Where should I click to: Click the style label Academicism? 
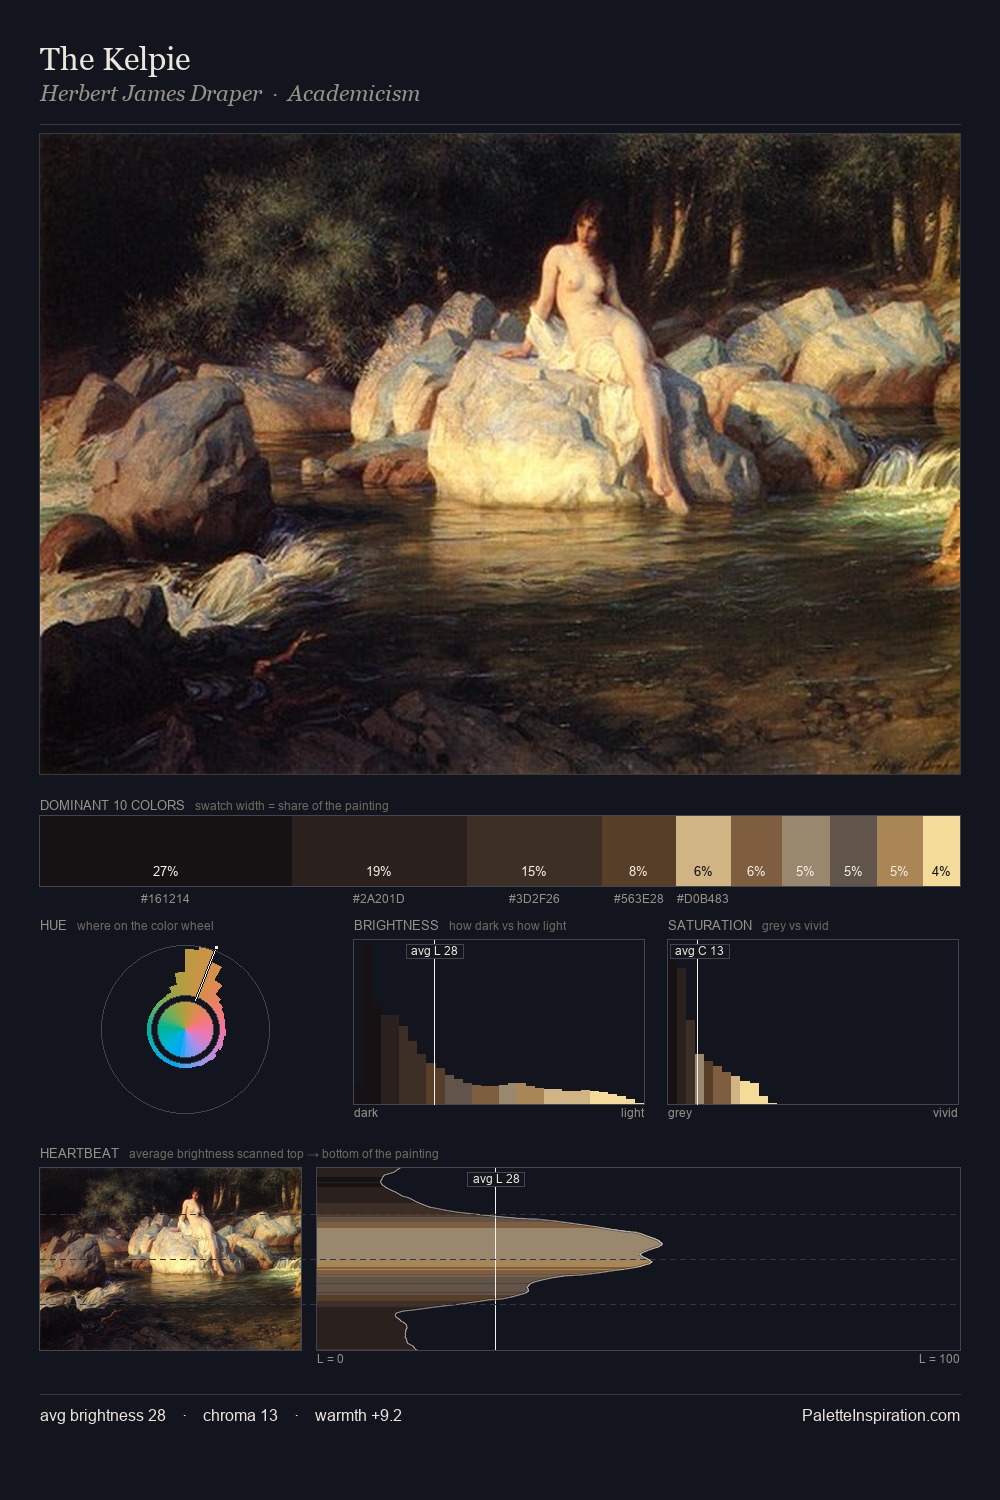click(x=353, y=94)
